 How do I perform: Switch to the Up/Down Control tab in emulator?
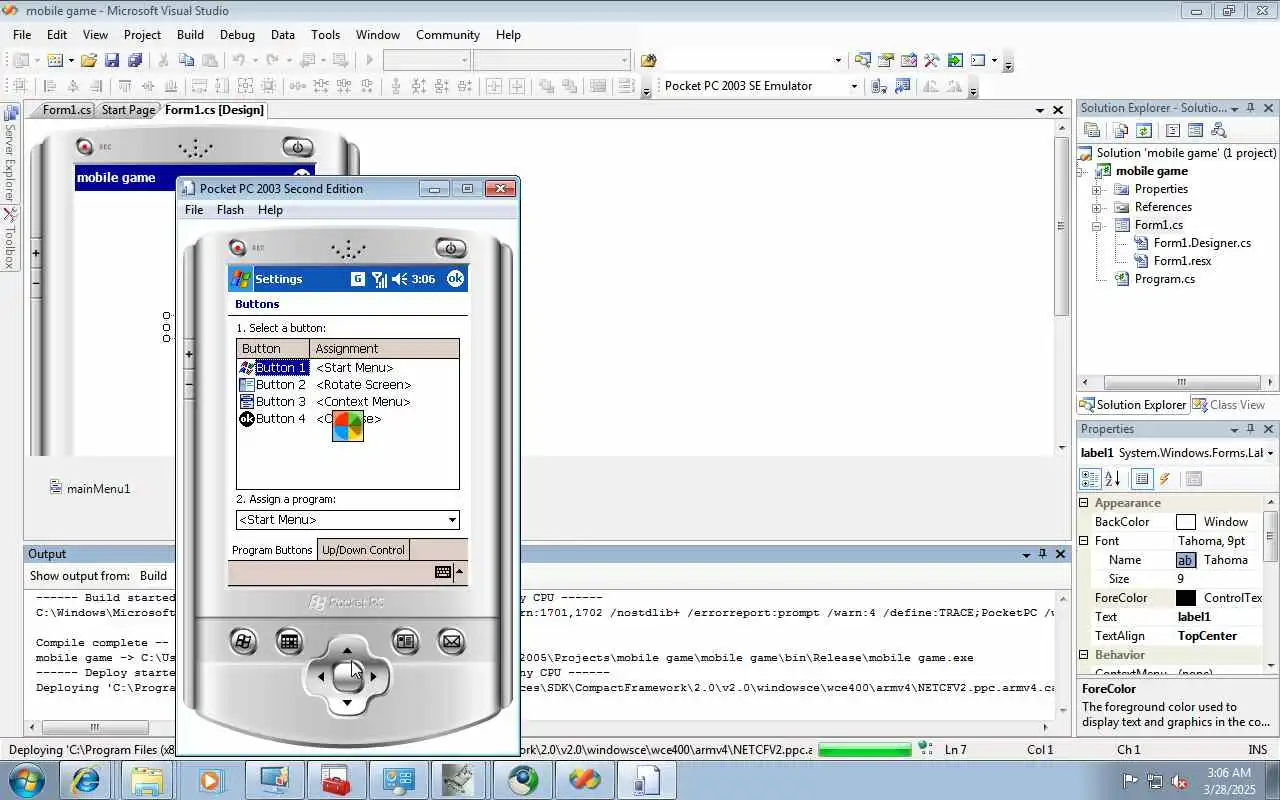click(363, 550)
